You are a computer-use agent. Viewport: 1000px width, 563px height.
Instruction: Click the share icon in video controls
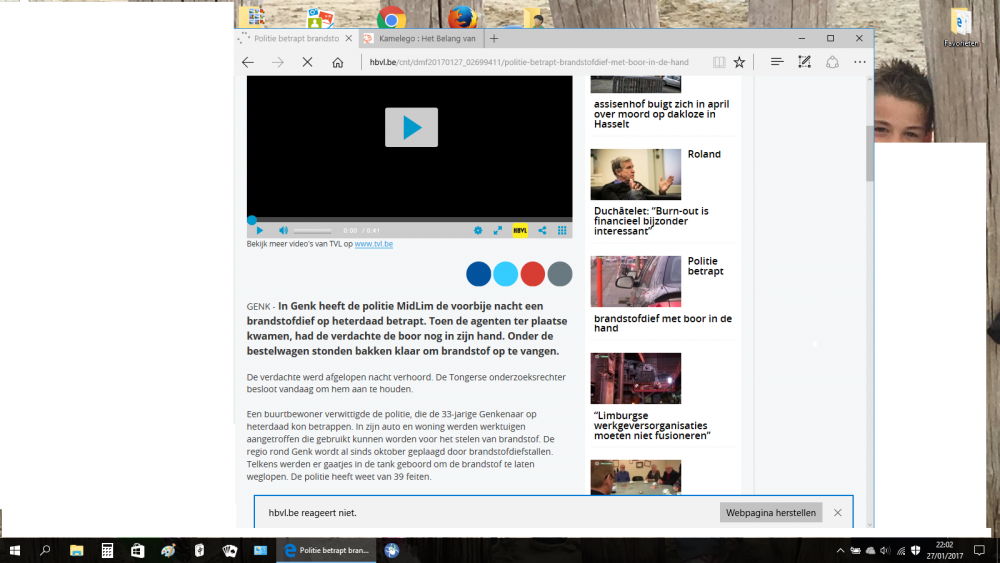[542, 230]
